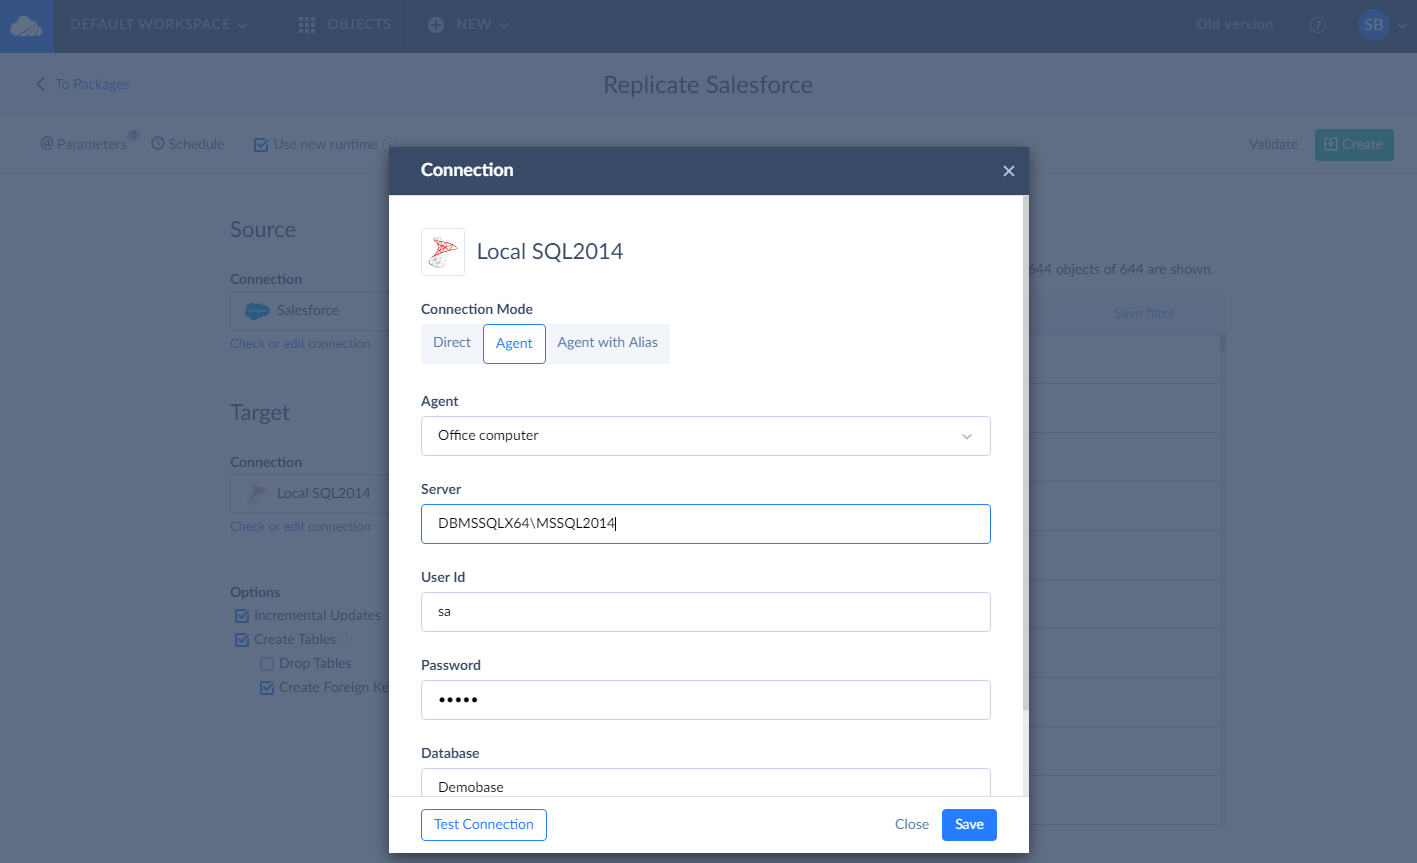1417x863 pixels.
Task: Click Check or edit connection under Source
Action: [300, 344]
